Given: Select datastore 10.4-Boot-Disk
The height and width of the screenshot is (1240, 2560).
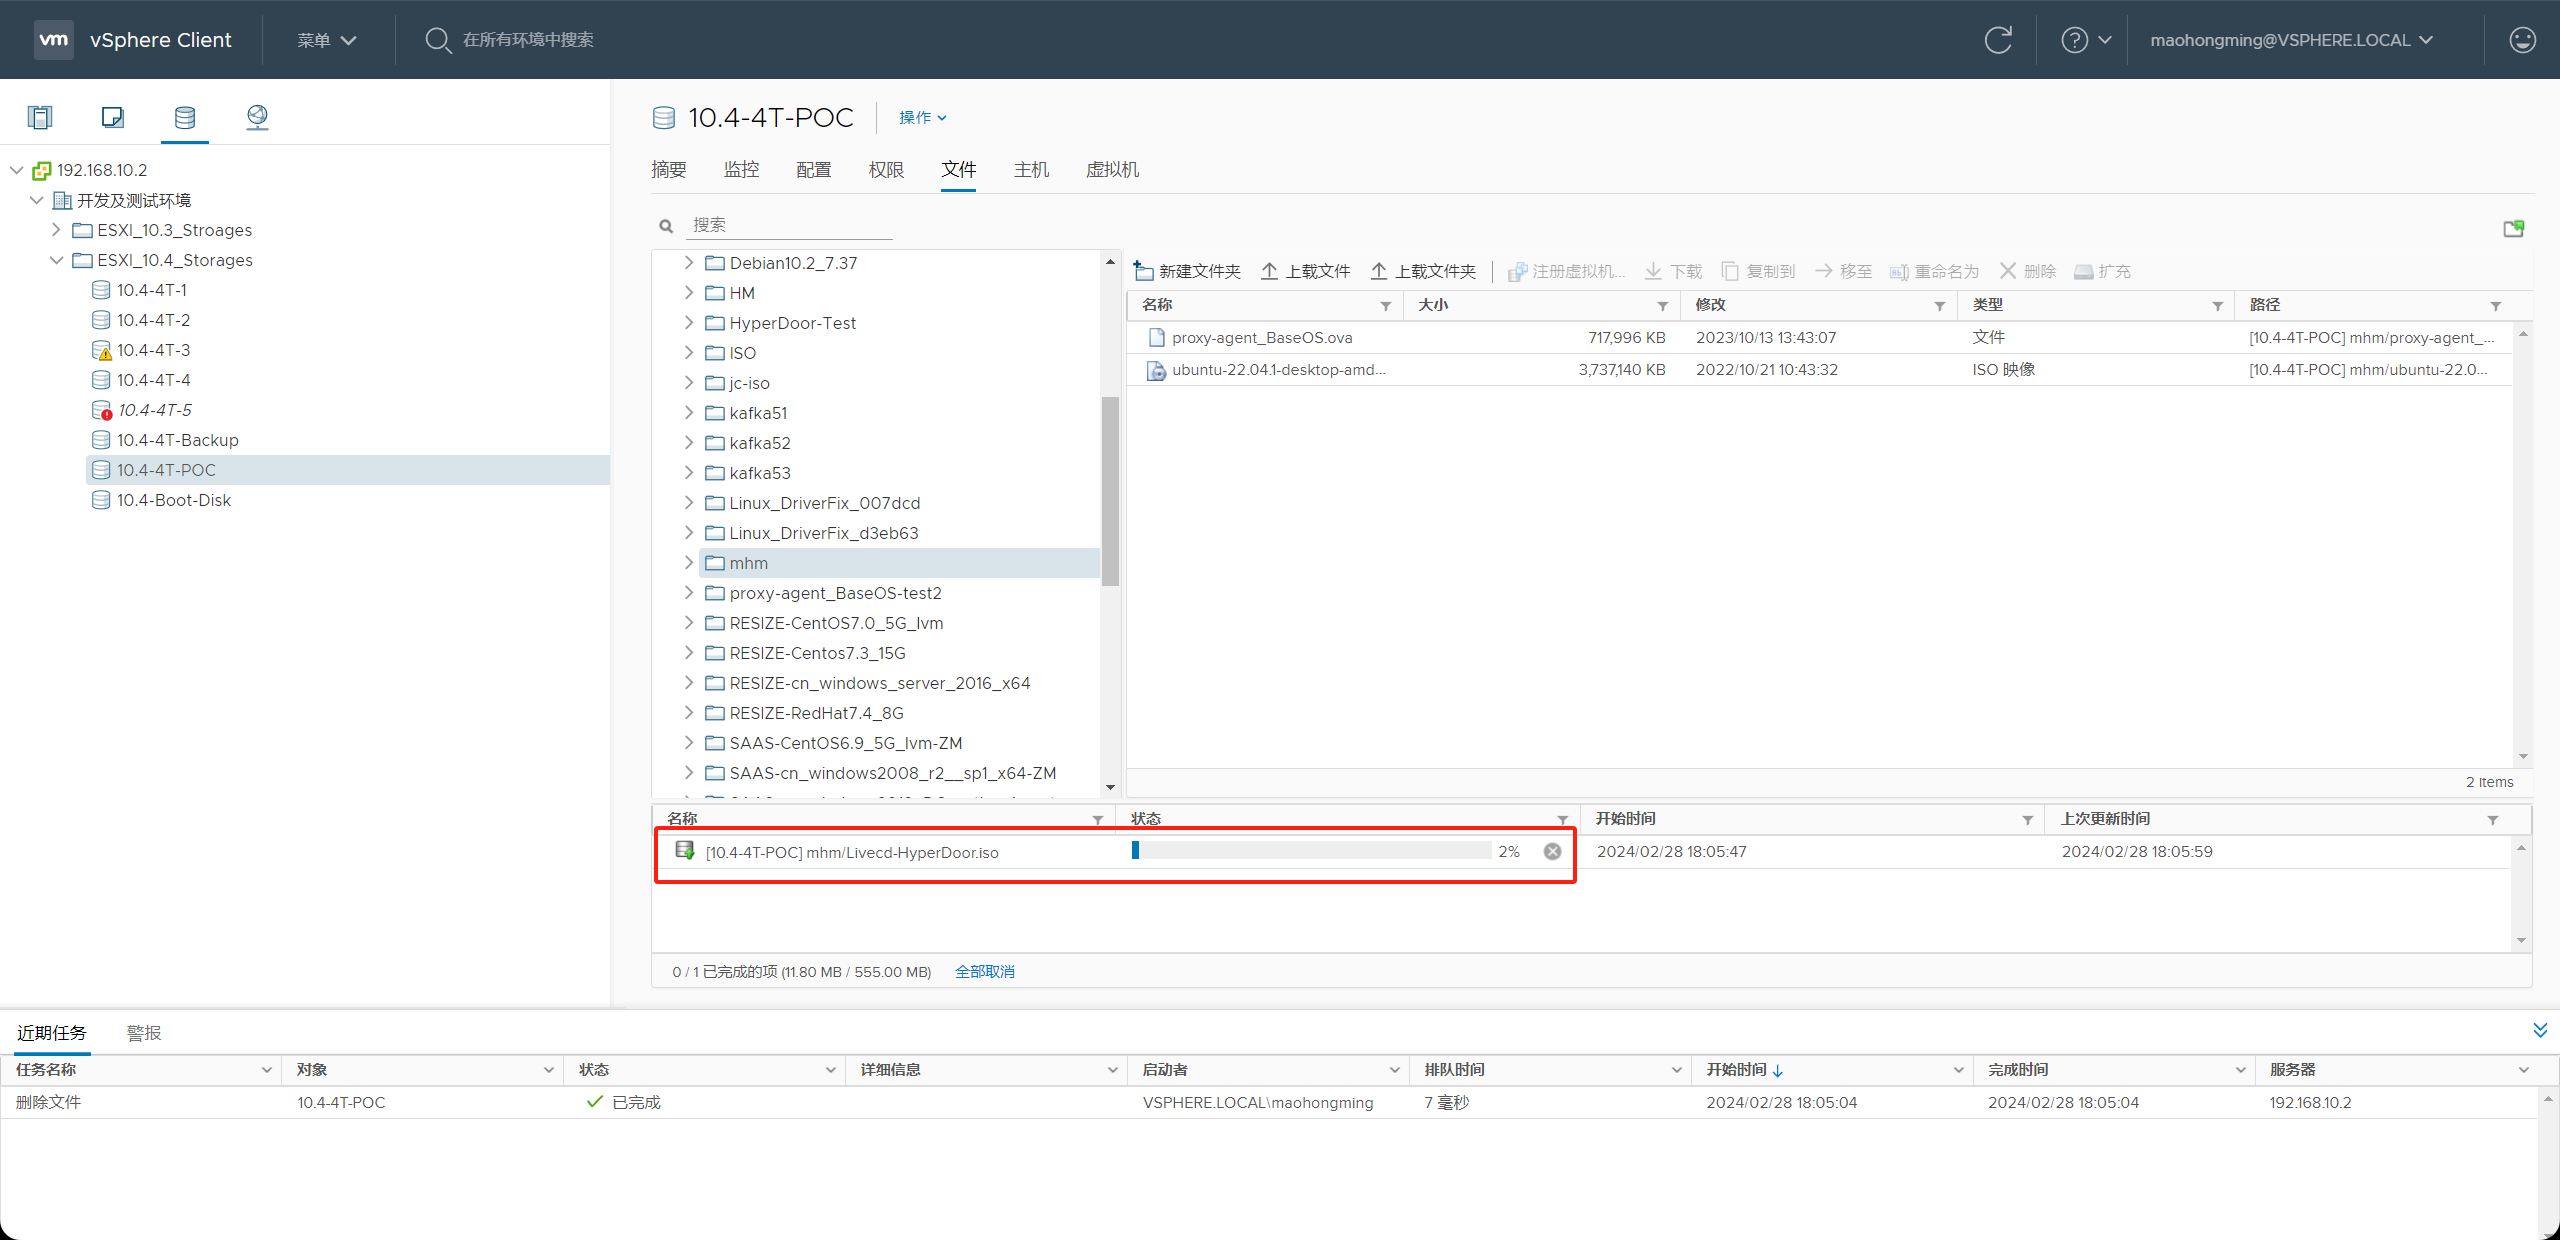Looking at the screenshot, I should (174, 500).
